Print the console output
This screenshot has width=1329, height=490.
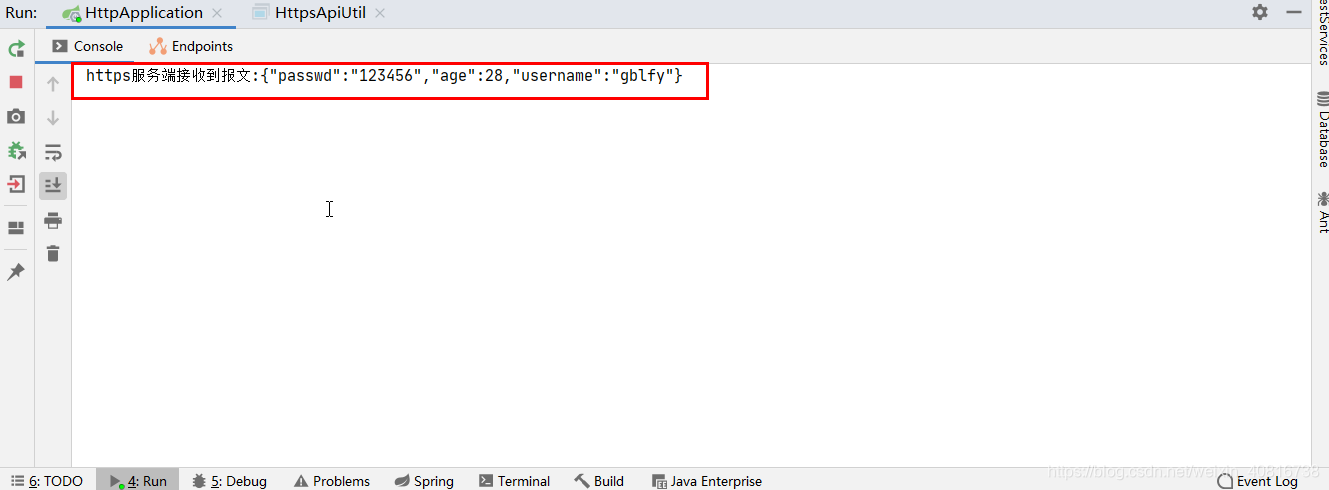tap(53, 220)
